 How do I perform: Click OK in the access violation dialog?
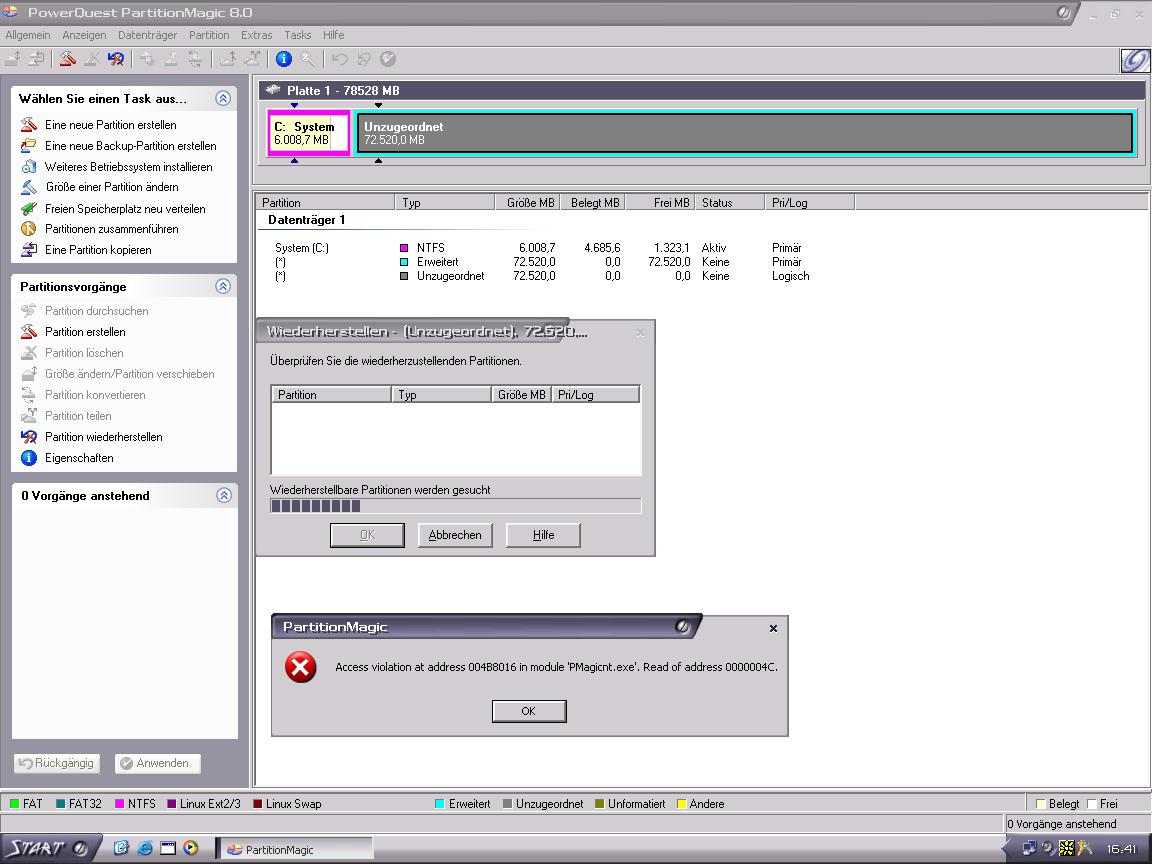[x=529, y=711]
